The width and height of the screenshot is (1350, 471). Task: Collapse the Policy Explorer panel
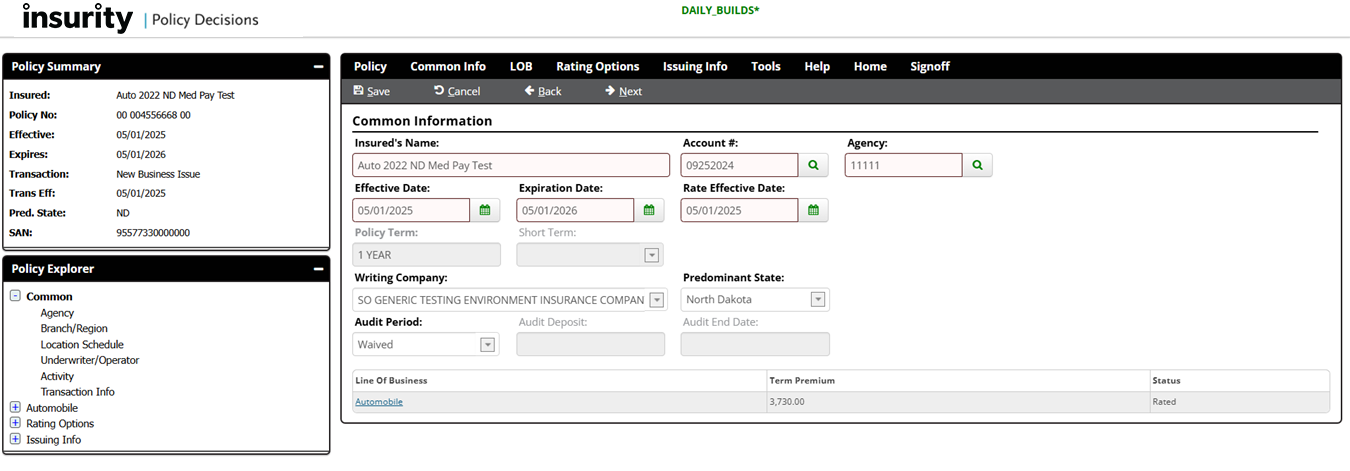click(318, 269)
